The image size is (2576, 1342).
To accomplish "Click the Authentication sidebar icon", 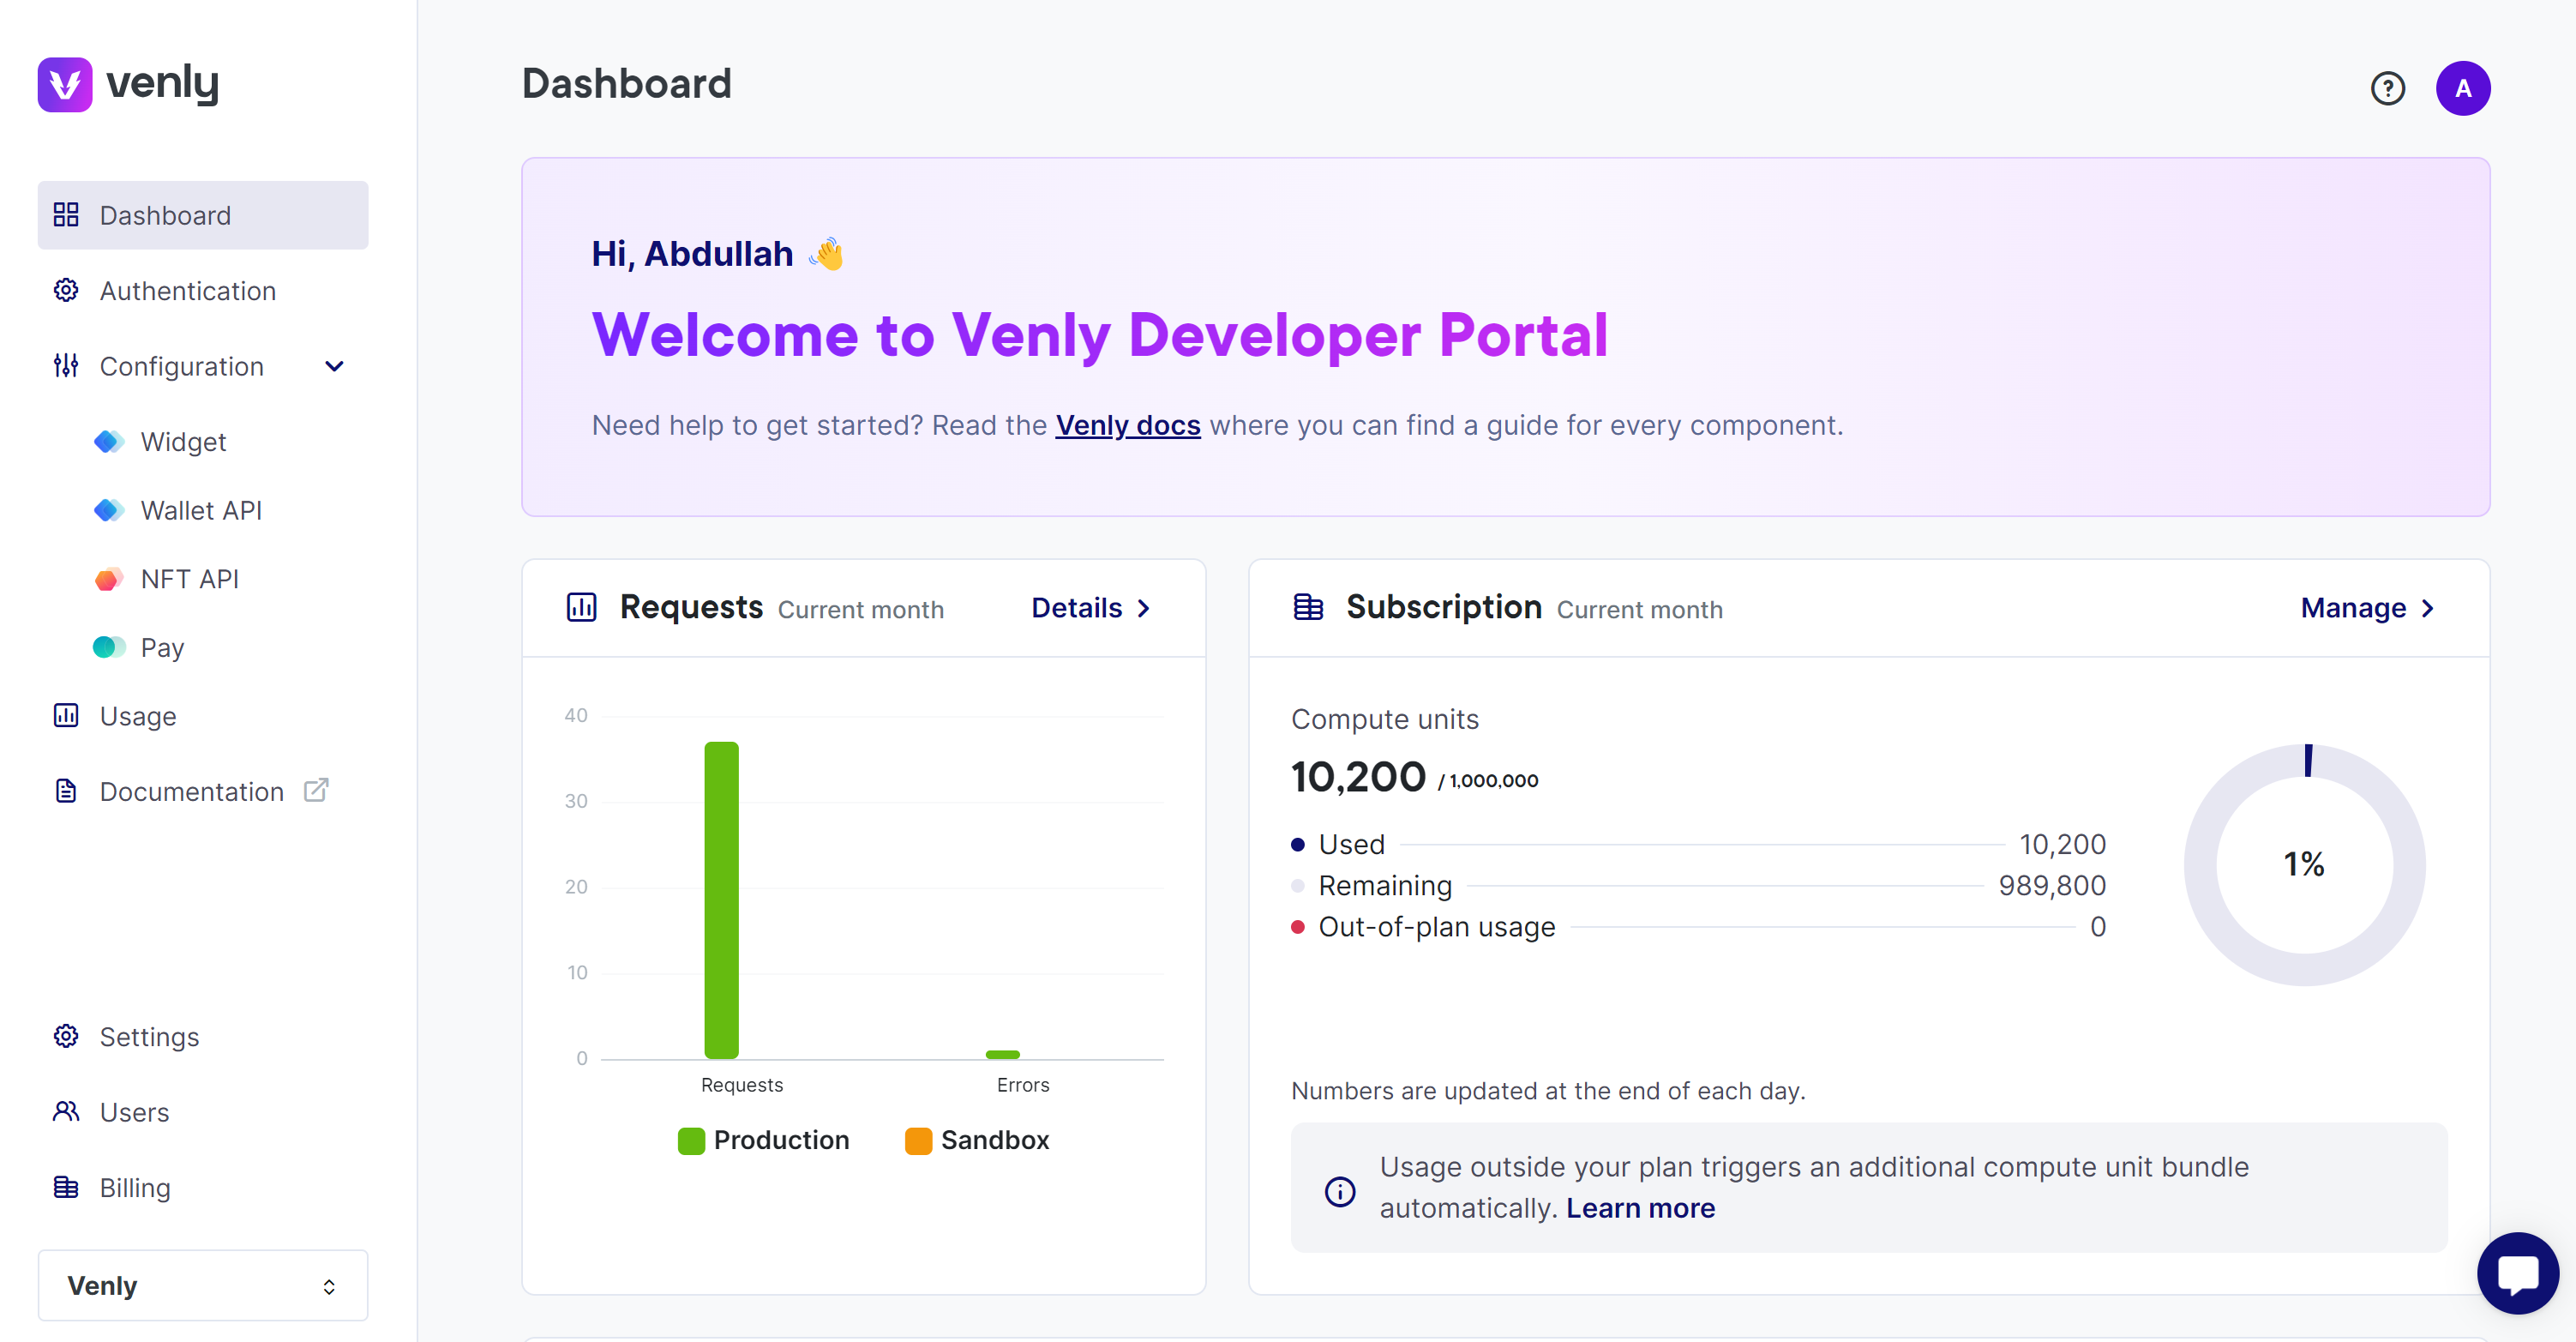I will [68, 290].
